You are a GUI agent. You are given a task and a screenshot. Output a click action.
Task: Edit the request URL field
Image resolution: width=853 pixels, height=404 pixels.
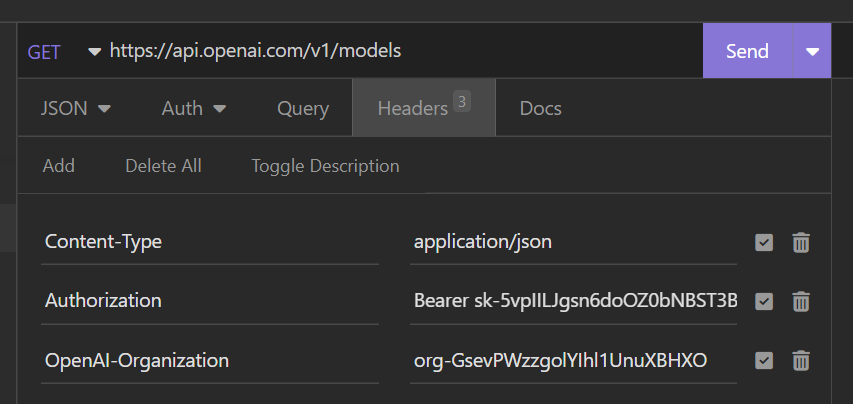click(x=403, y=51)
